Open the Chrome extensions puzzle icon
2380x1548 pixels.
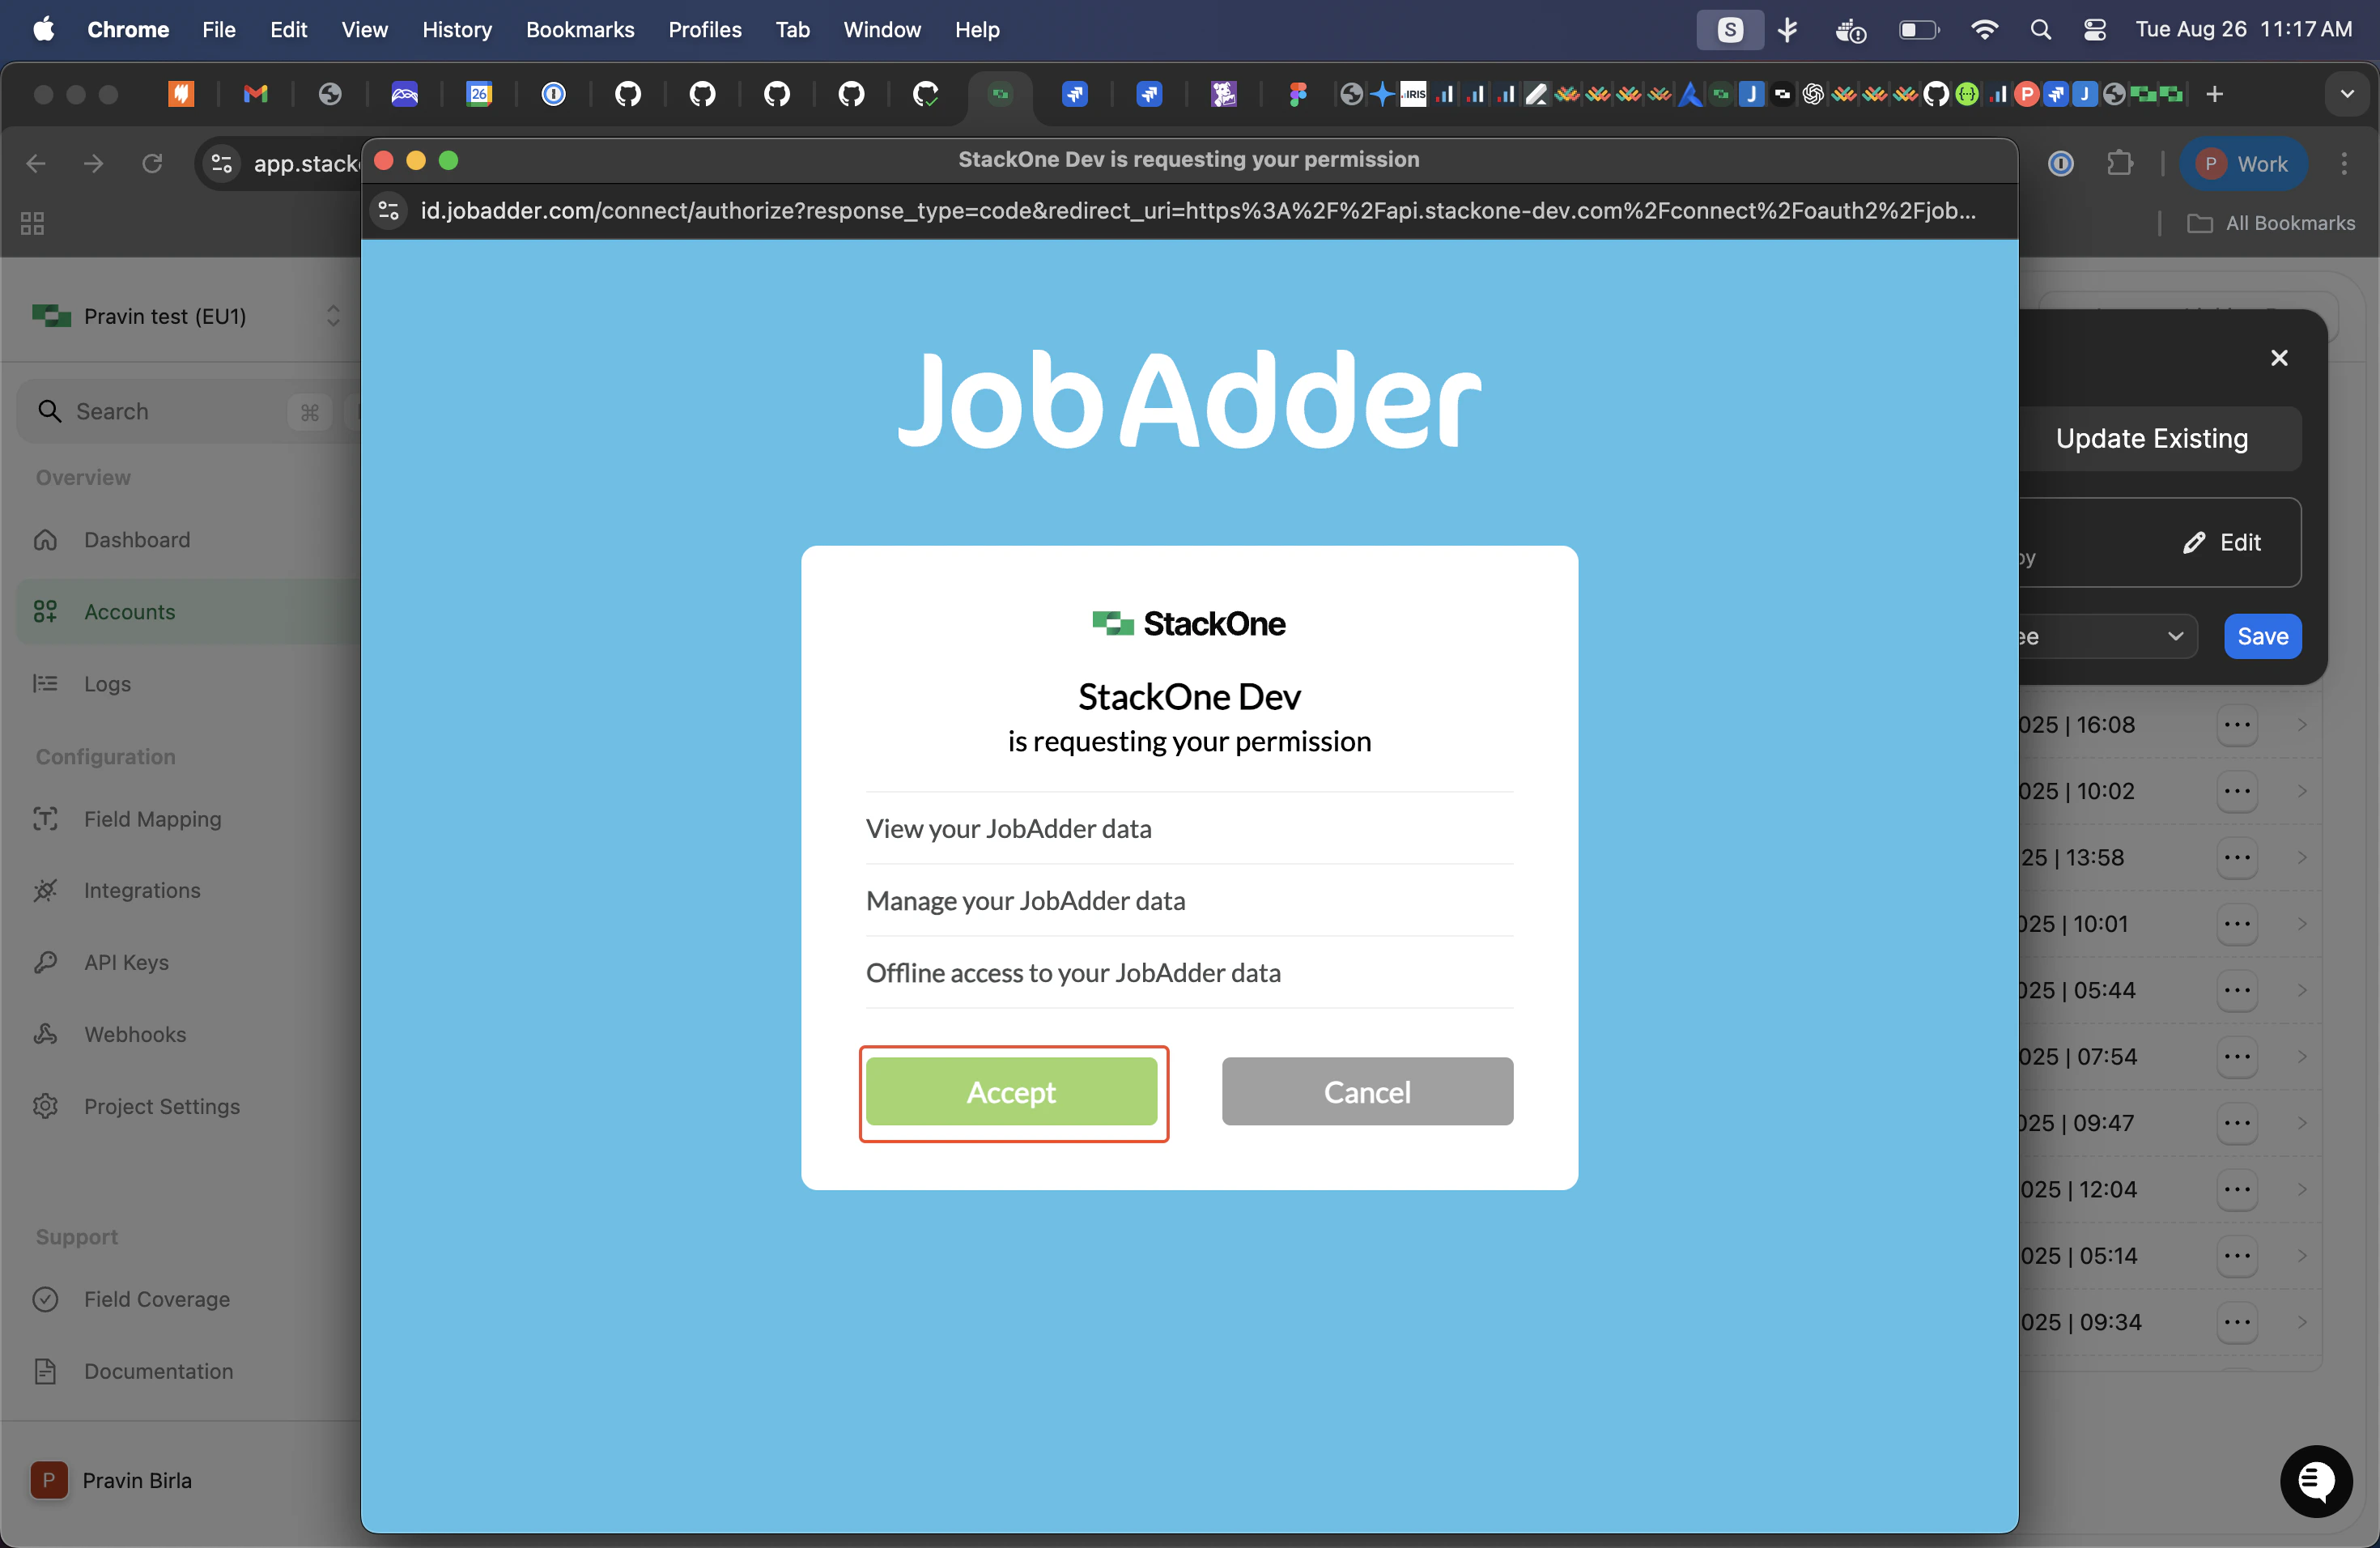click(x=2122, y=163)
